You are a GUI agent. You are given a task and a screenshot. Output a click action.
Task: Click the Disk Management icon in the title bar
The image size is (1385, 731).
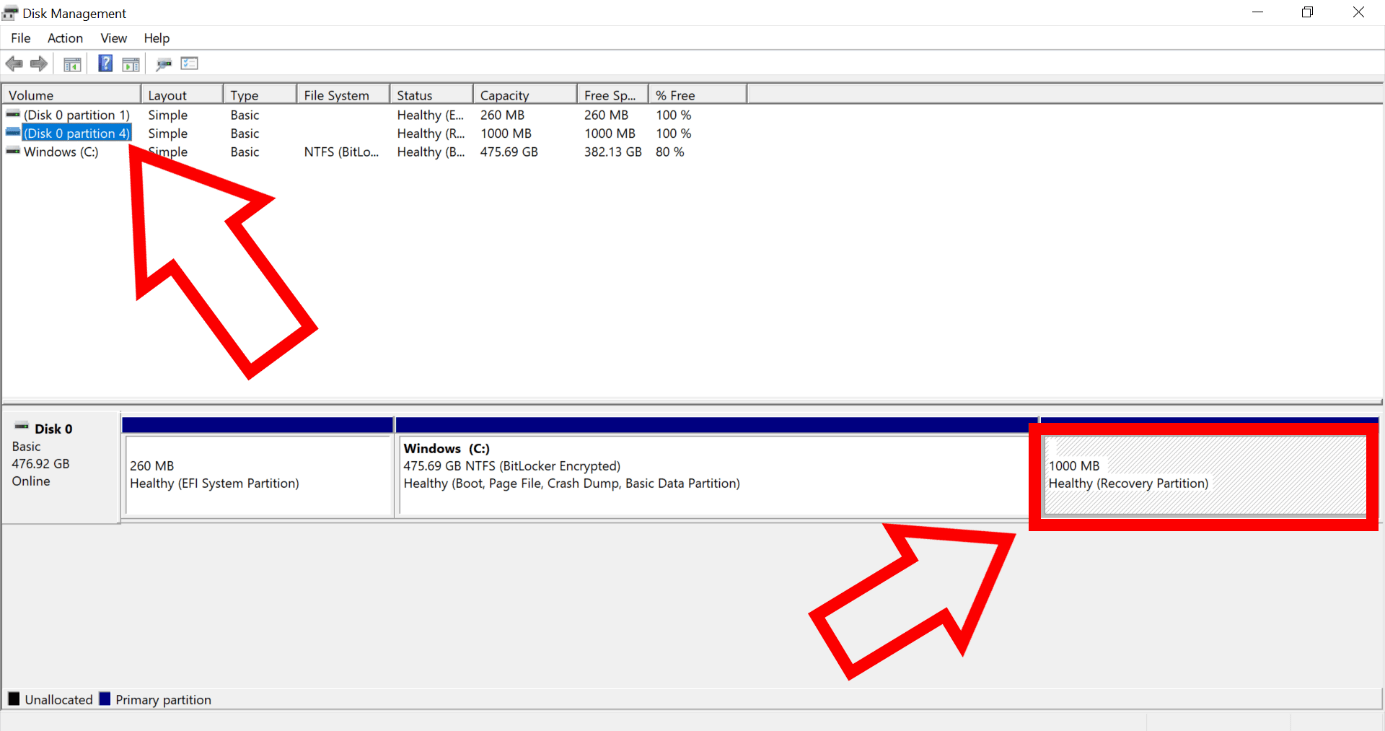pyautogui.click(x=10, y=12)
